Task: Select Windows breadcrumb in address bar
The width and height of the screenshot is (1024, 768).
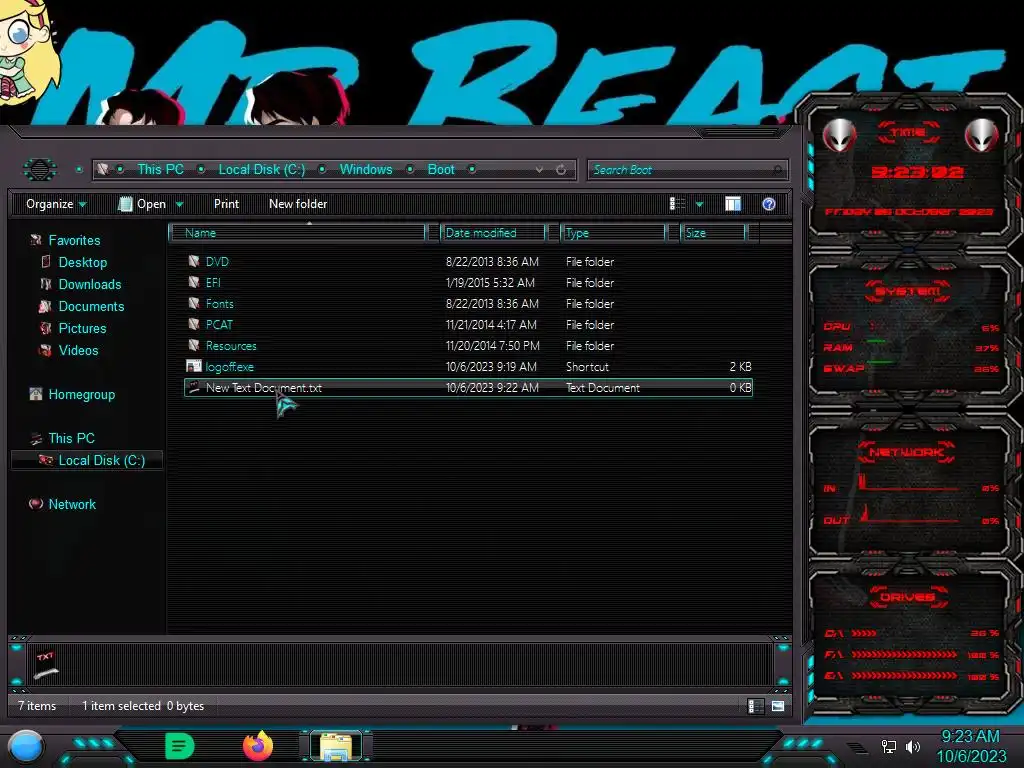Action: tap(366, 169)
